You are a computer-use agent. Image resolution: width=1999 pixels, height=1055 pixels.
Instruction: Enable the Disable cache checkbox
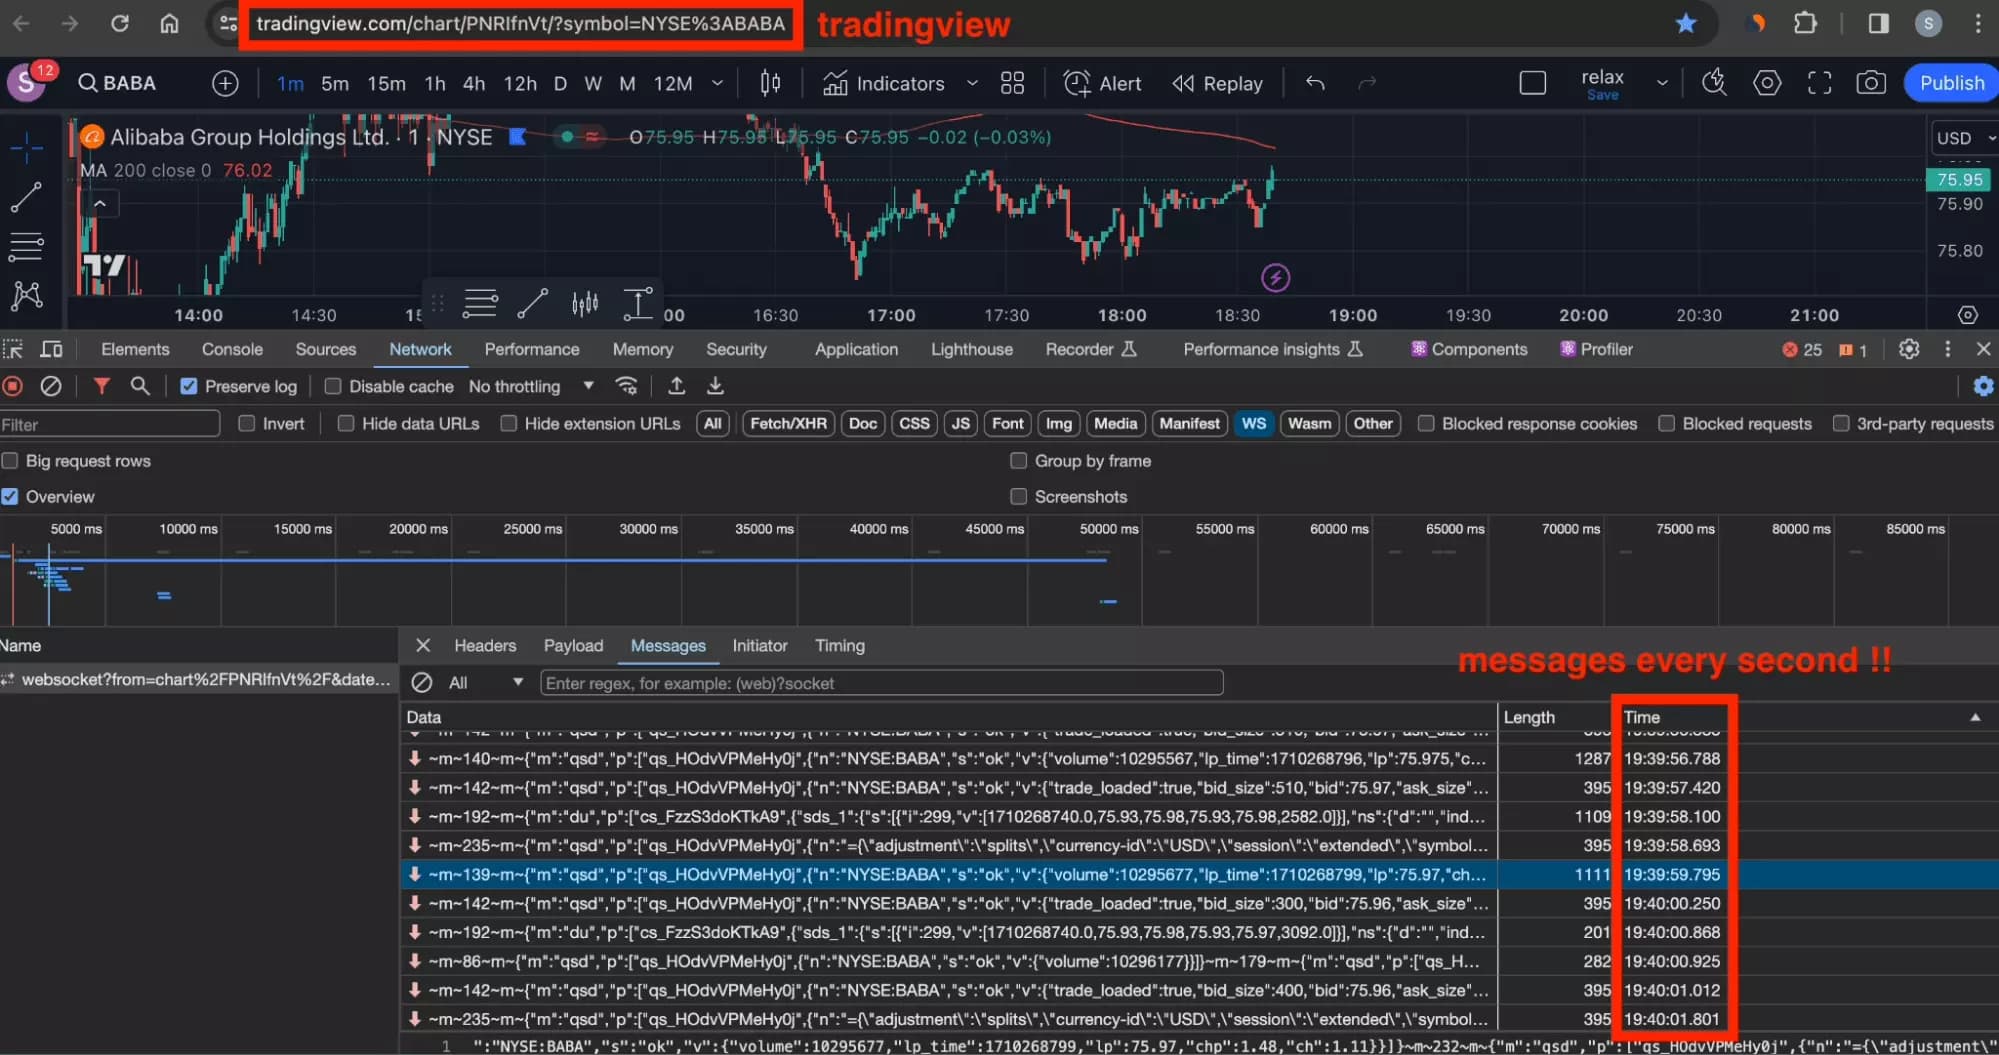tap(332, 386)
